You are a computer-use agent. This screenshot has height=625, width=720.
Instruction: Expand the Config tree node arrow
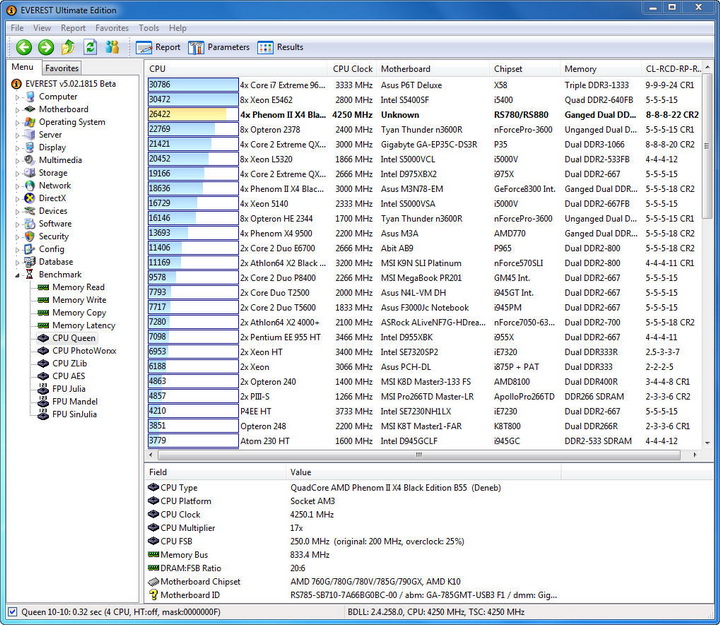(17, 250)
